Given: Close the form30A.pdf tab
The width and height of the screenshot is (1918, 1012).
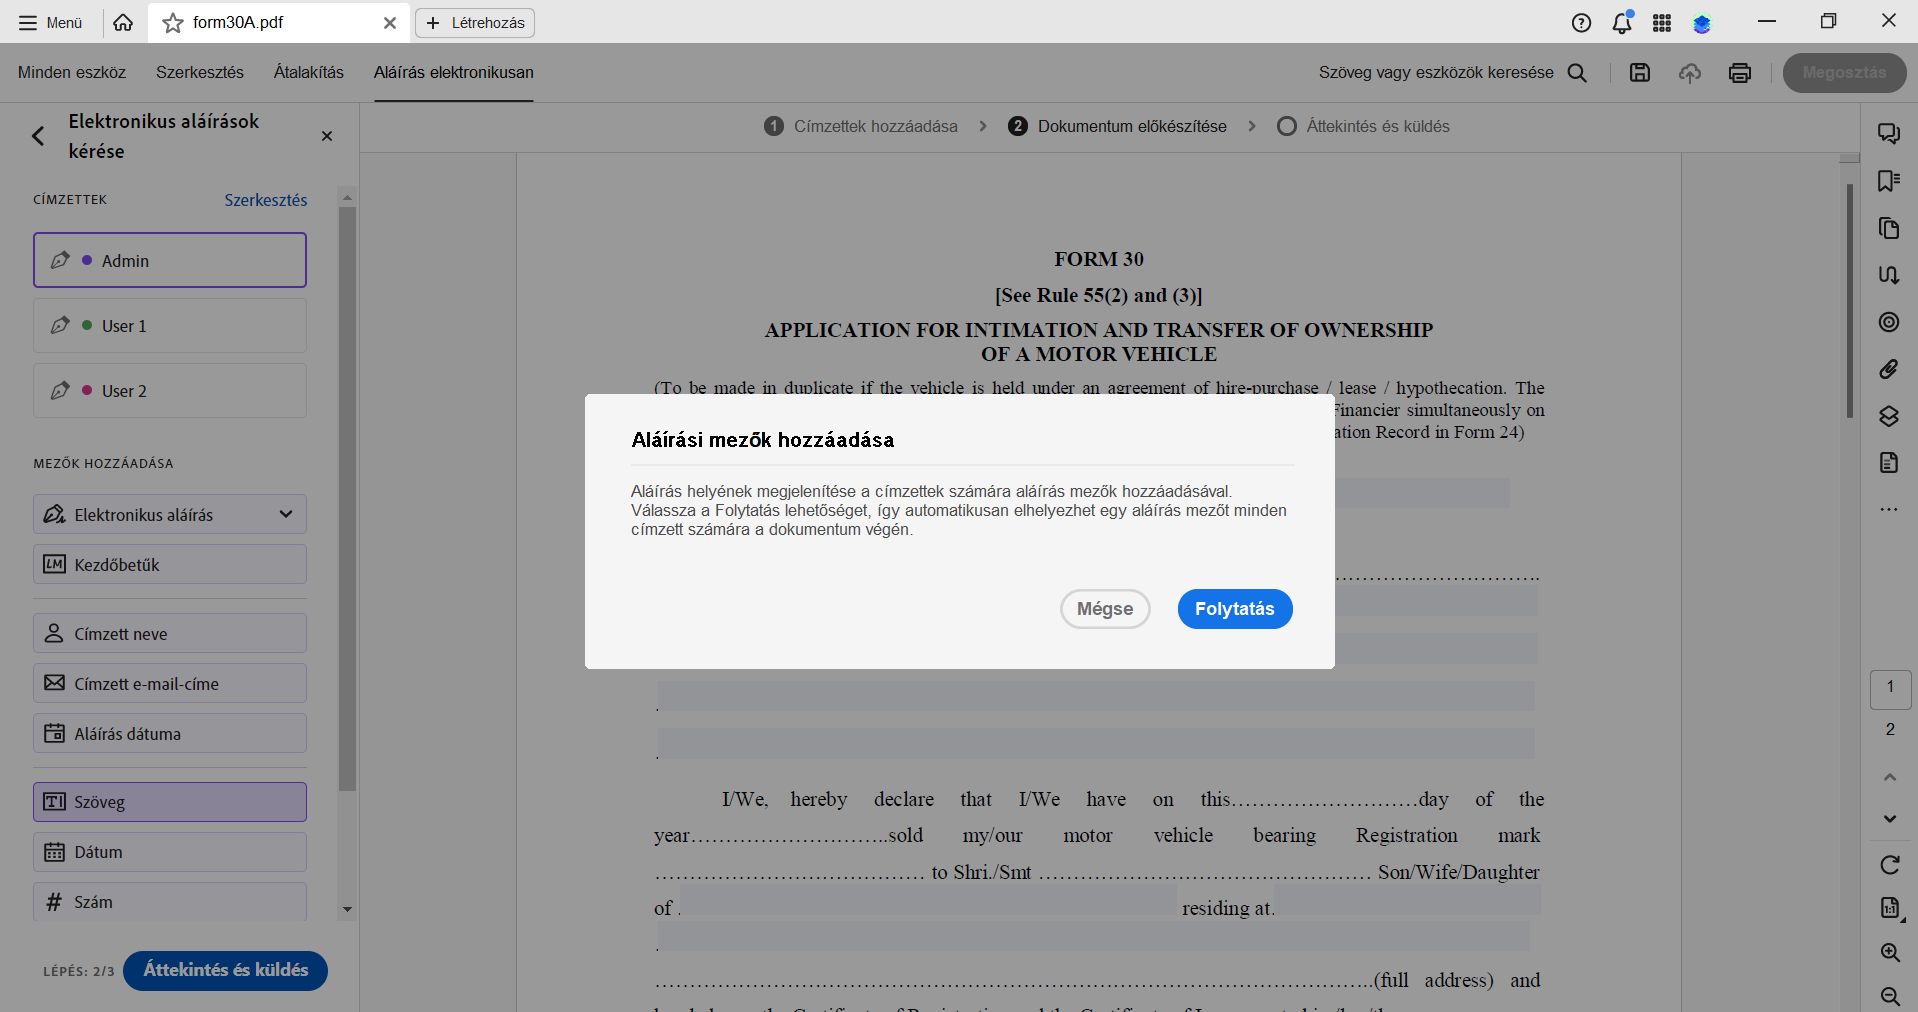Looking at the screenshot, I should click(390, 23).
